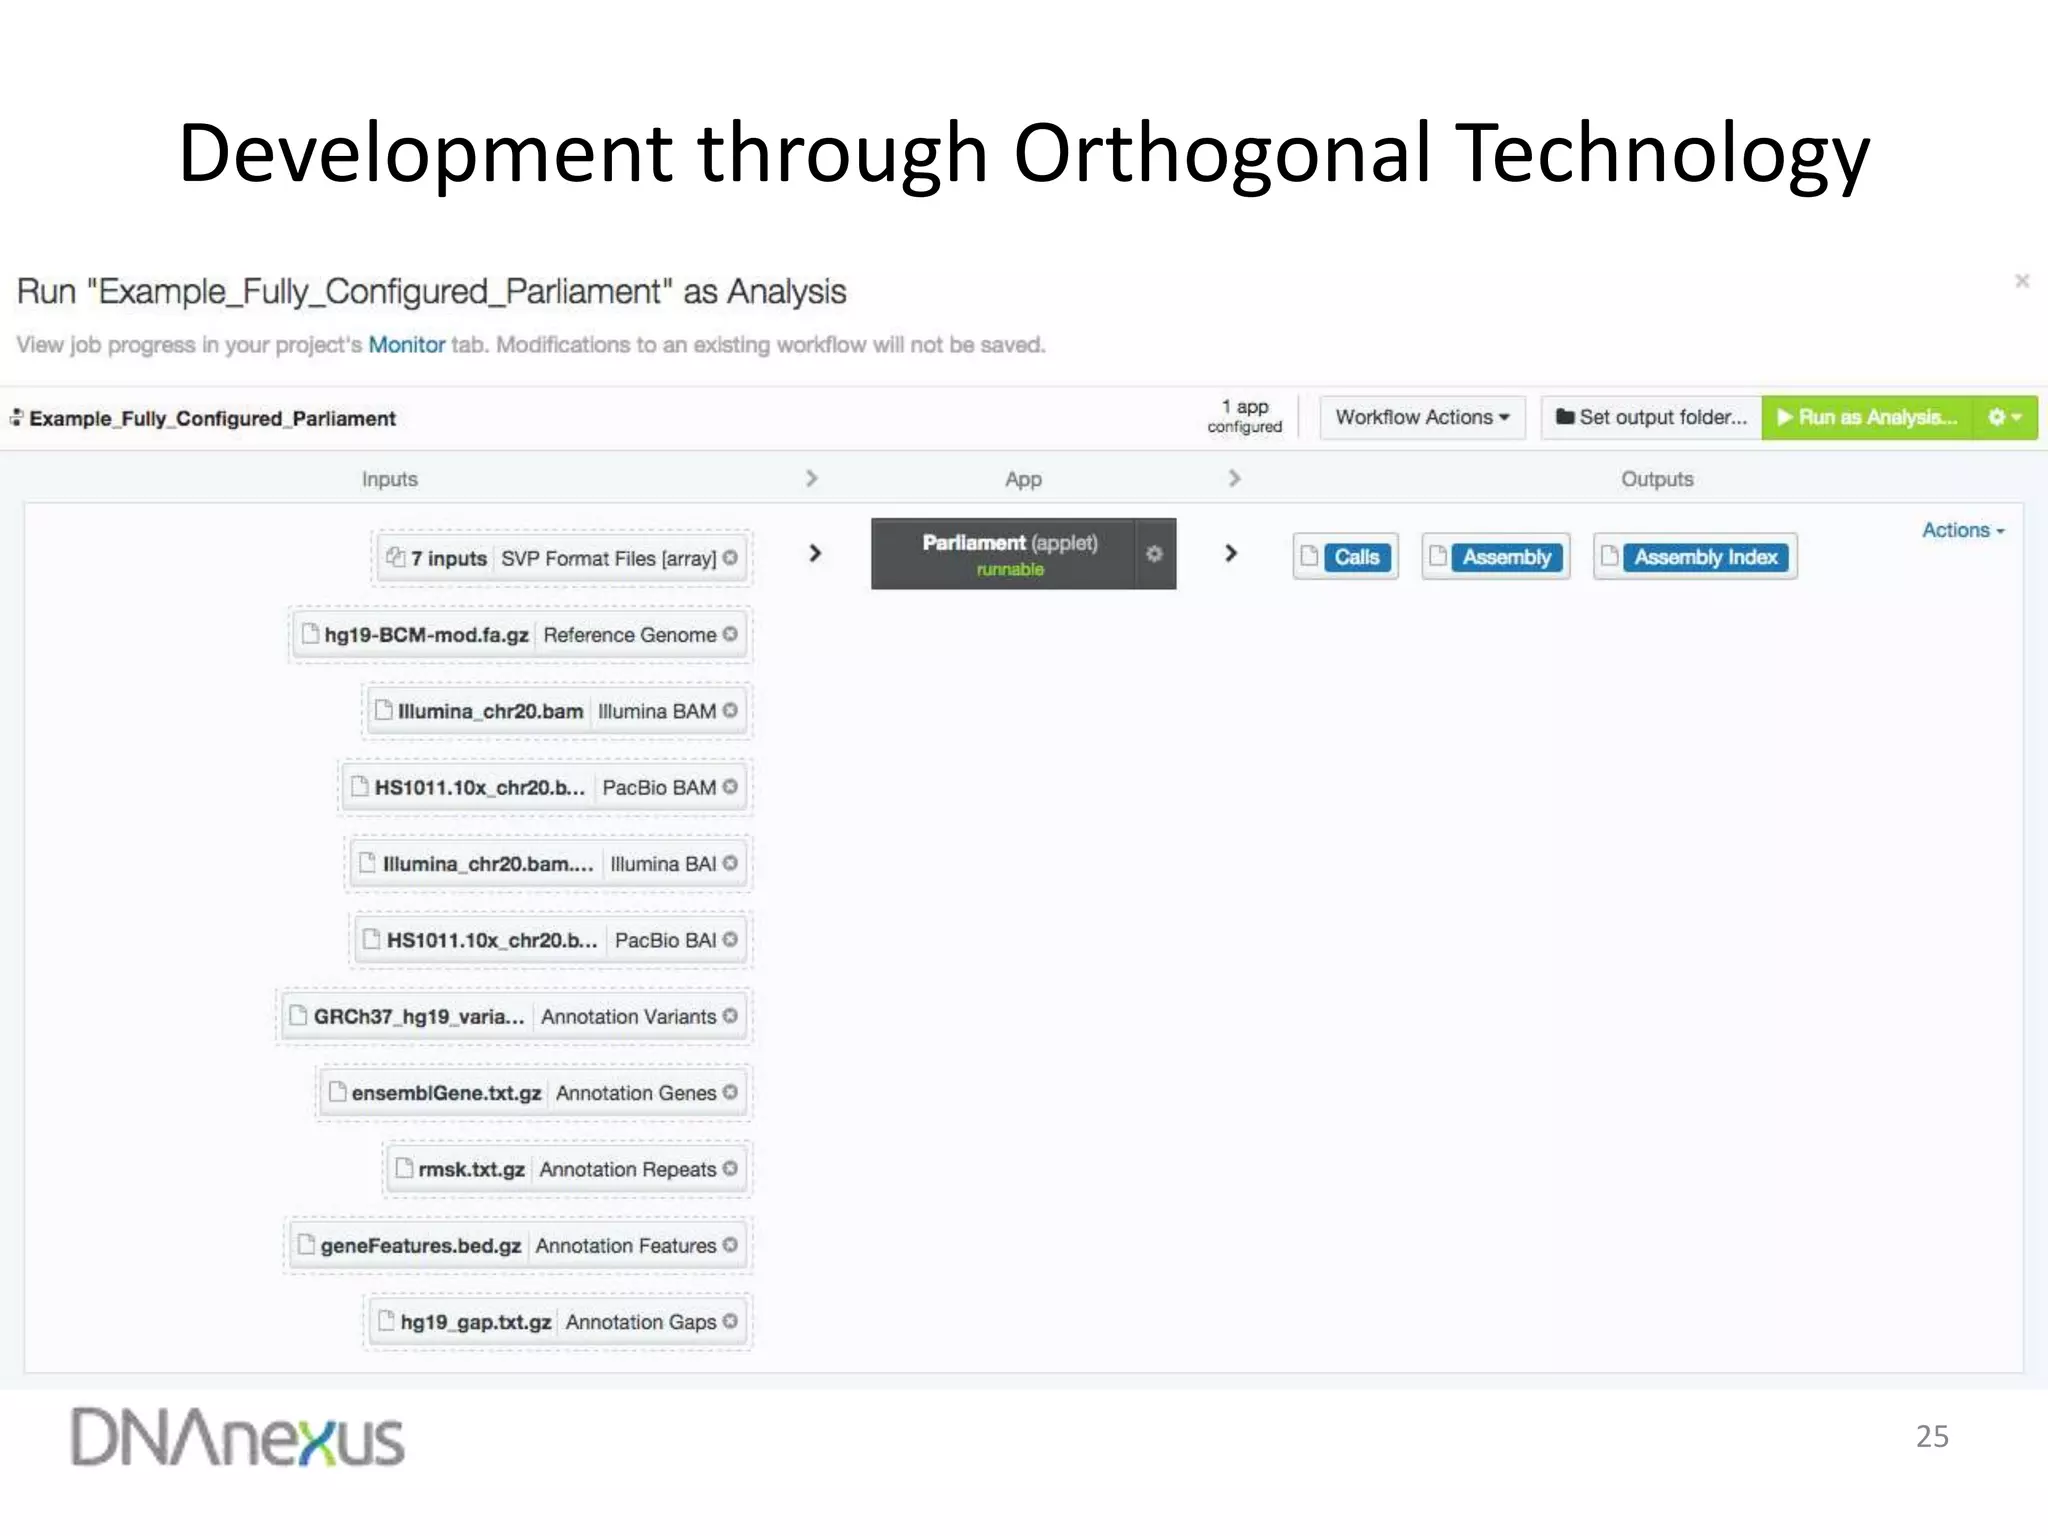Click the 'runnable' status label

click(x=1010, y=569)
